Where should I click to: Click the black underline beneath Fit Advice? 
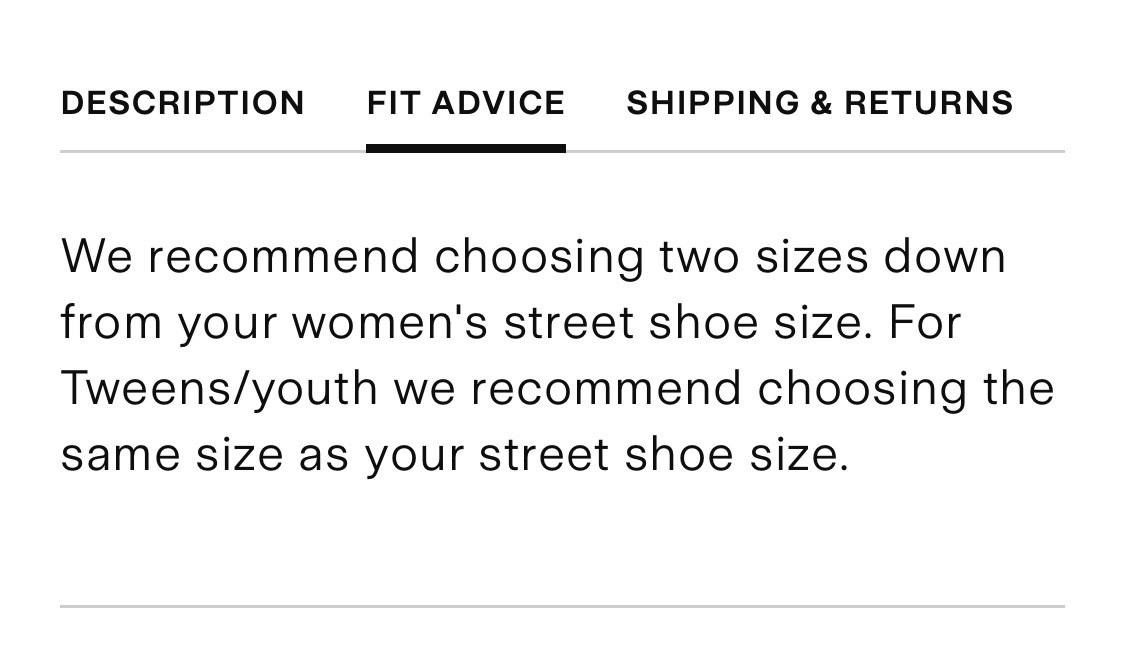point(465,149)
